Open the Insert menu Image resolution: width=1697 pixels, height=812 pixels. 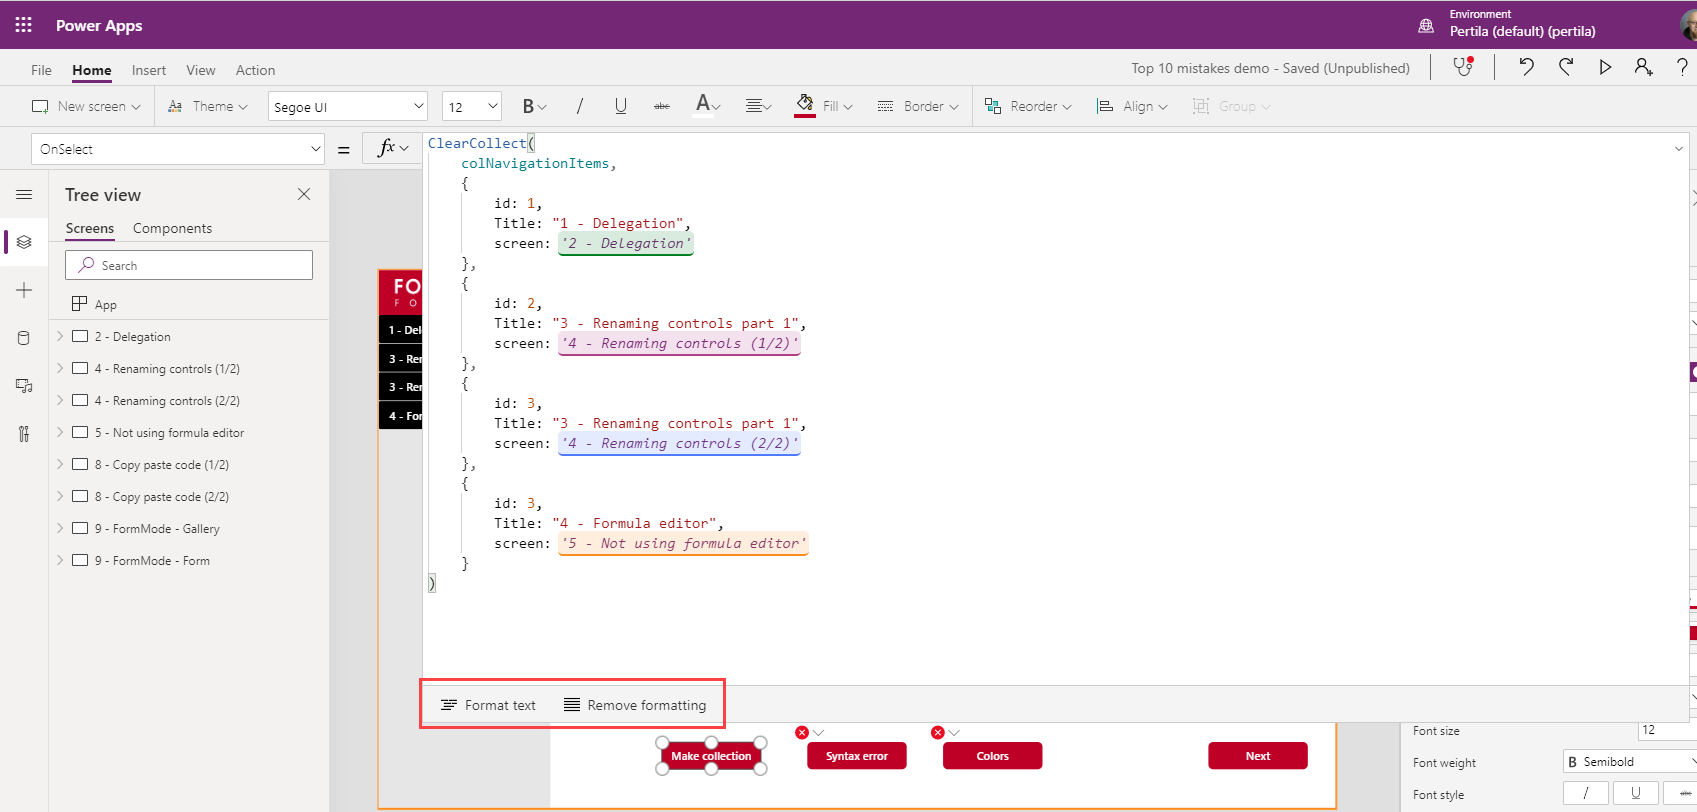pos(149,70)
